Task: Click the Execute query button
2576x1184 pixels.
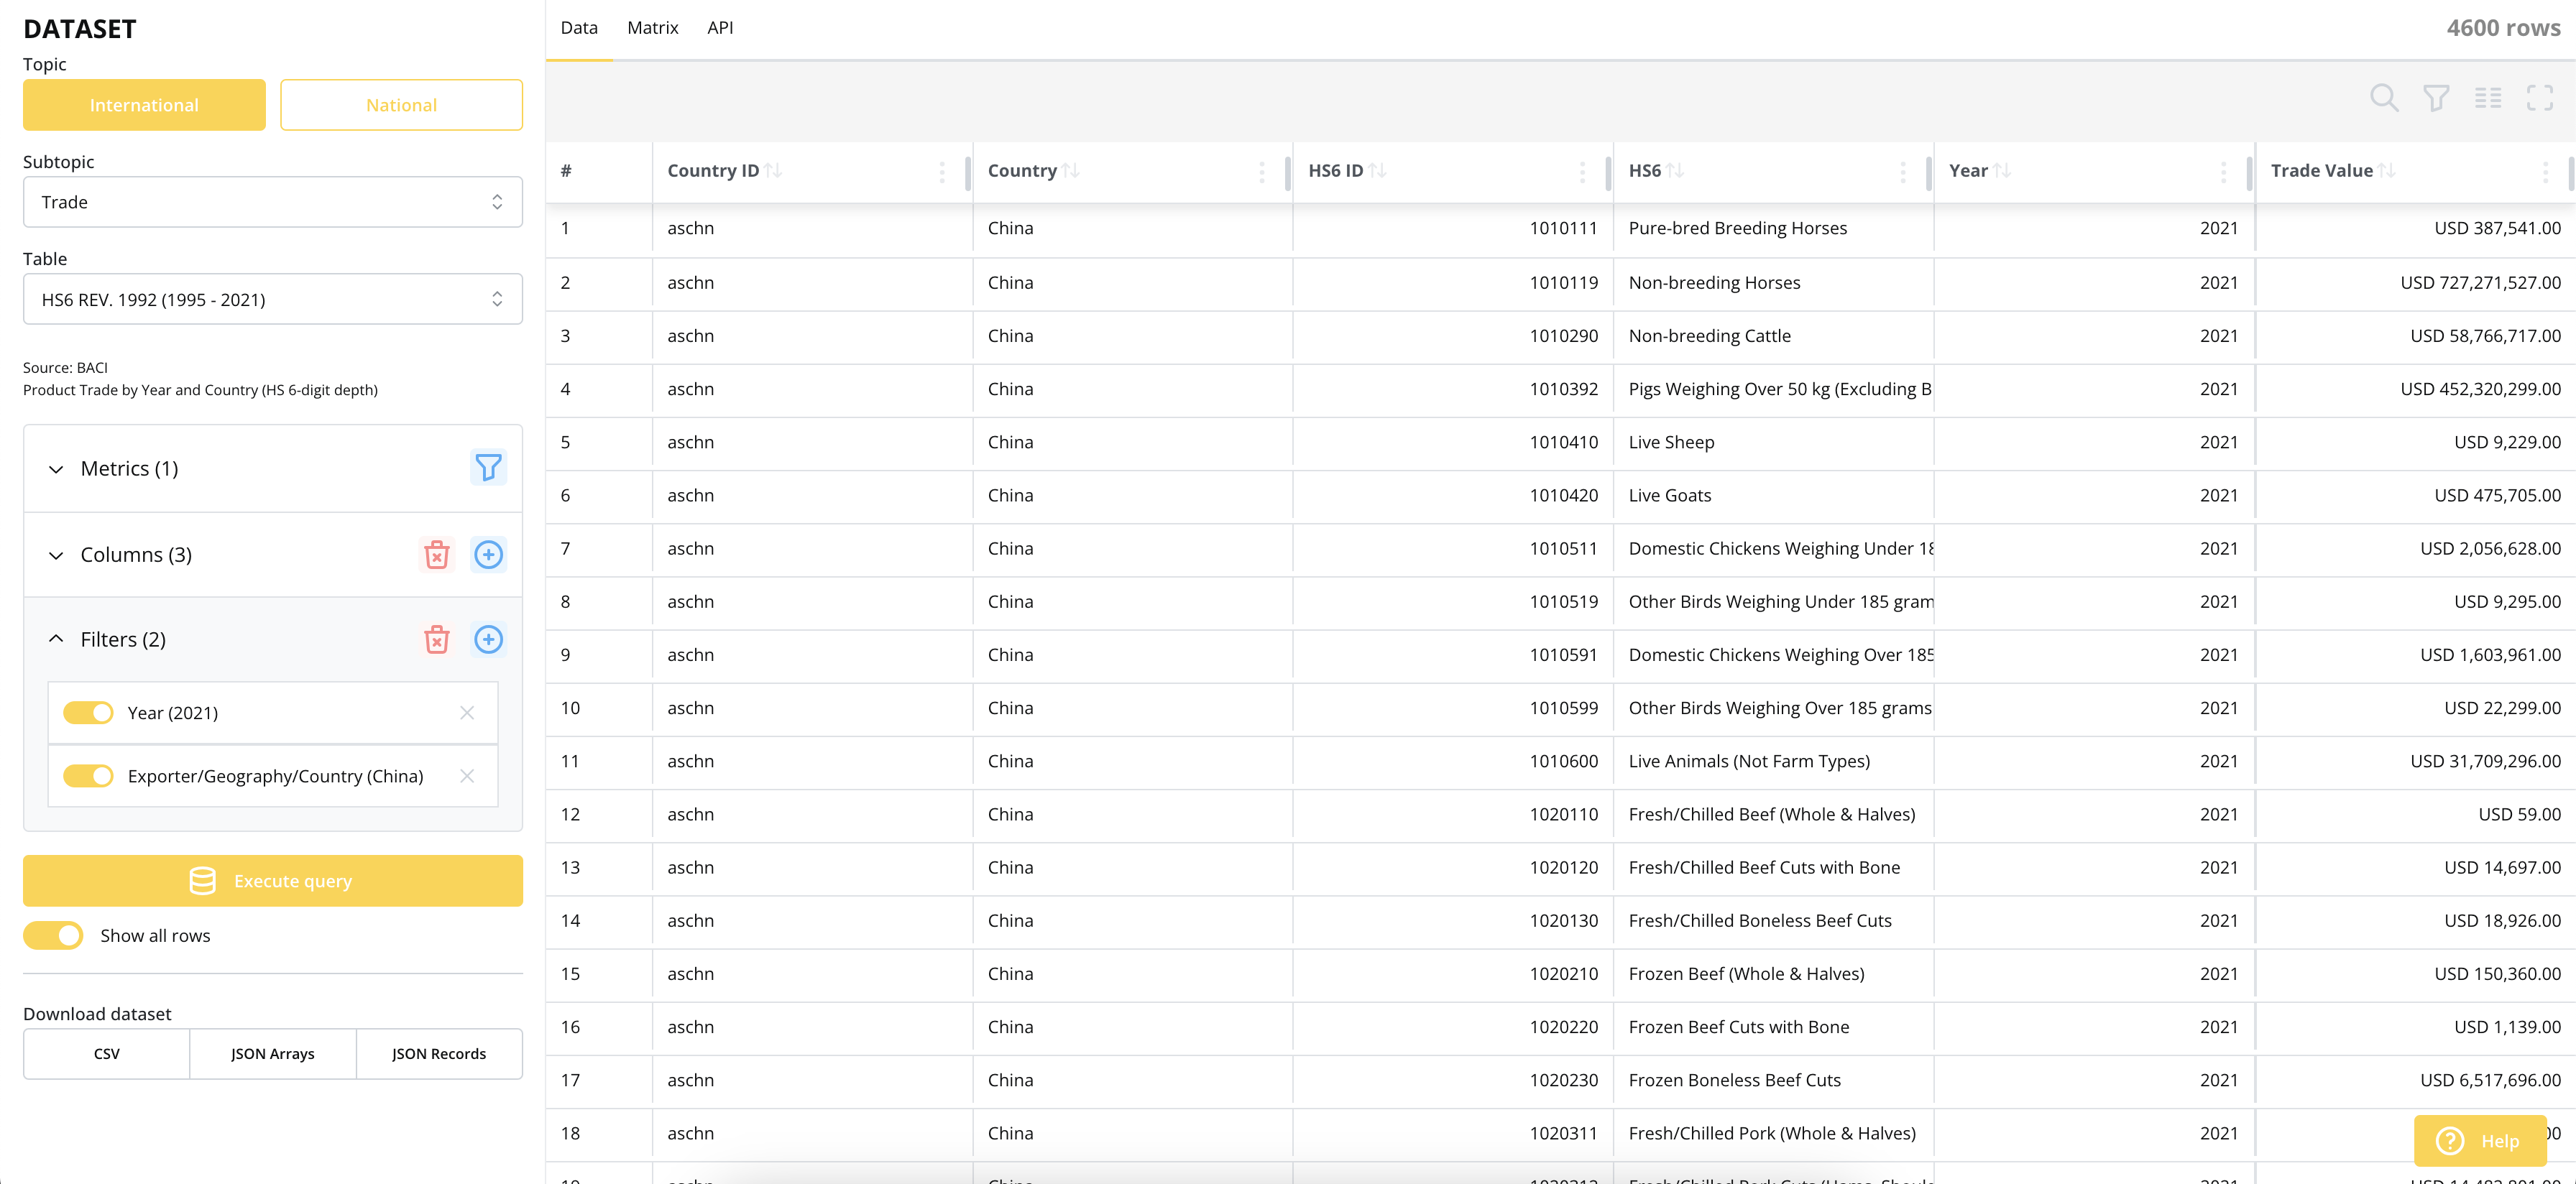Action: pyautogui.click(x=272, y=881)
